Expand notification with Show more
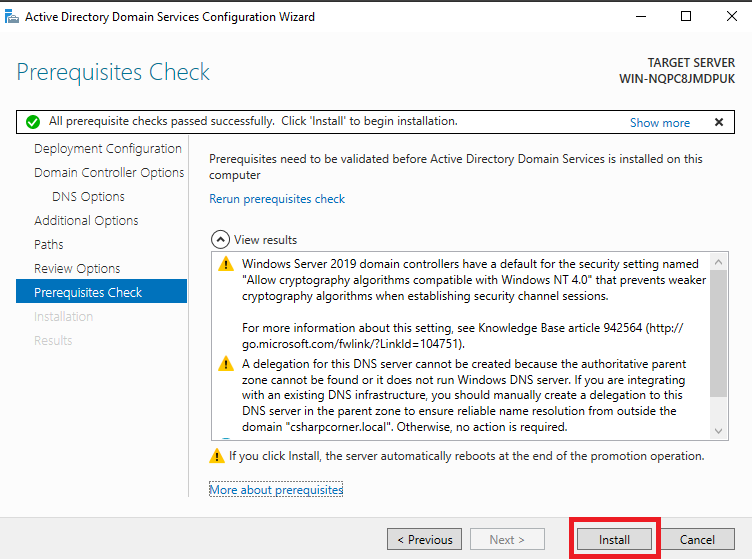This screenshot has height=559, width=752. pyautogui.click(x=659, y=122)
